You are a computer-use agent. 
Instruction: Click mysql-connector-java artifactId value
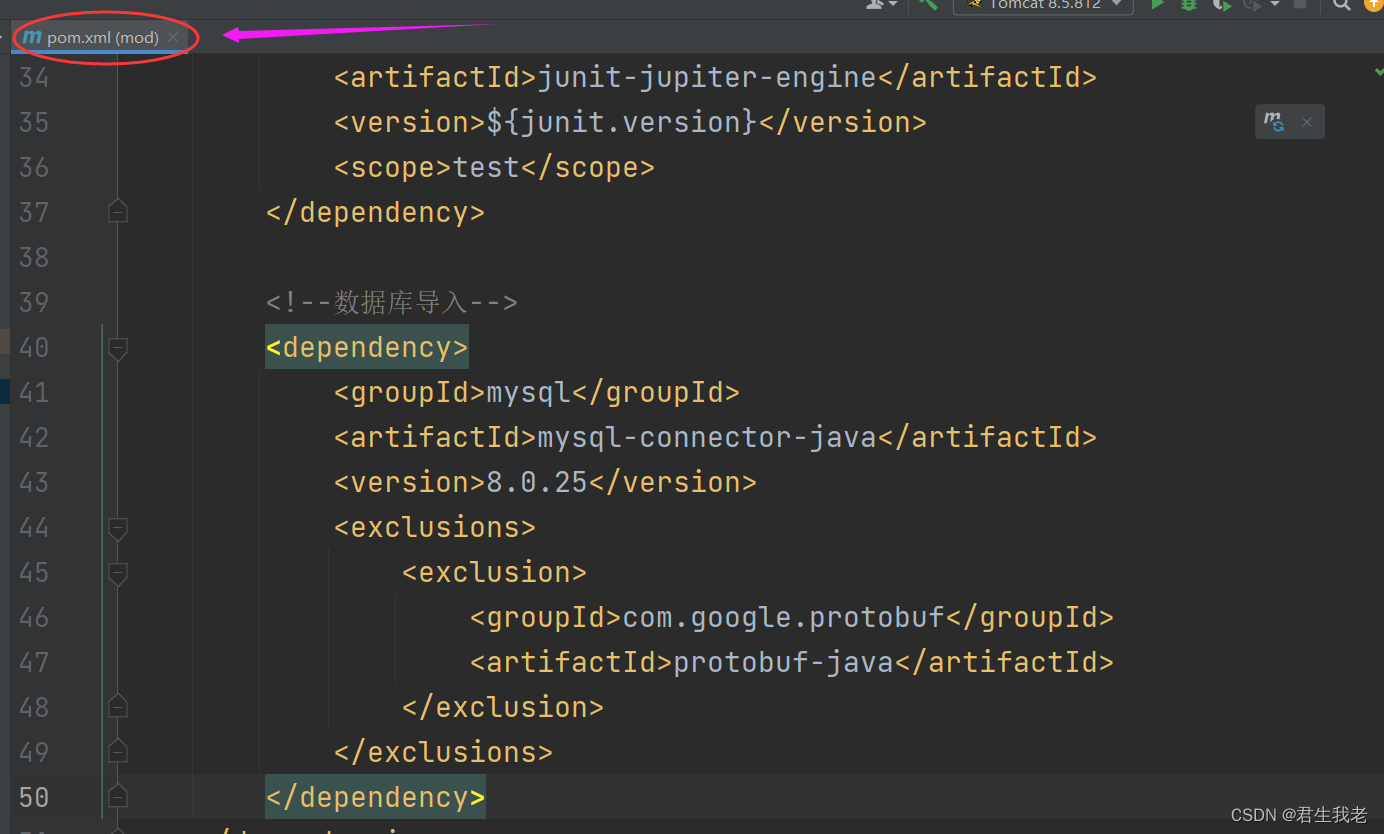707,437
